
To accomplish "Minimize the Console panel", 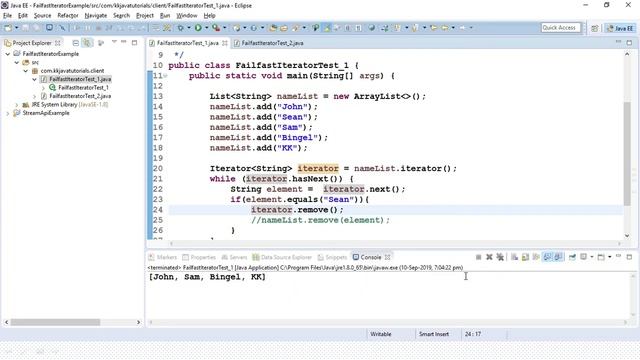I will coord(618,256).
